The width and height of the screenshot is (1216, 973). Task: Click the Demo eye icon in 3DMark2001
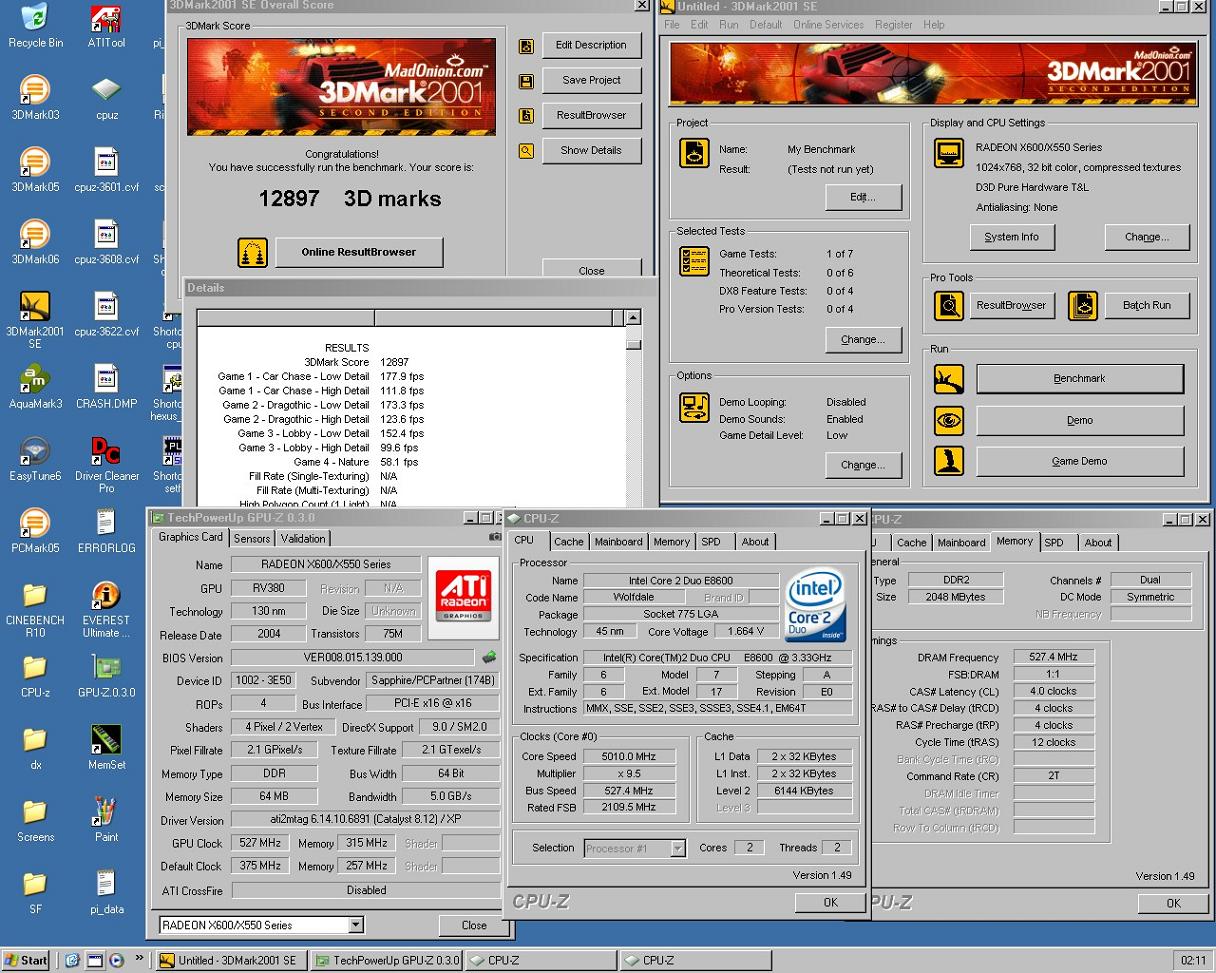coord(948,420)
